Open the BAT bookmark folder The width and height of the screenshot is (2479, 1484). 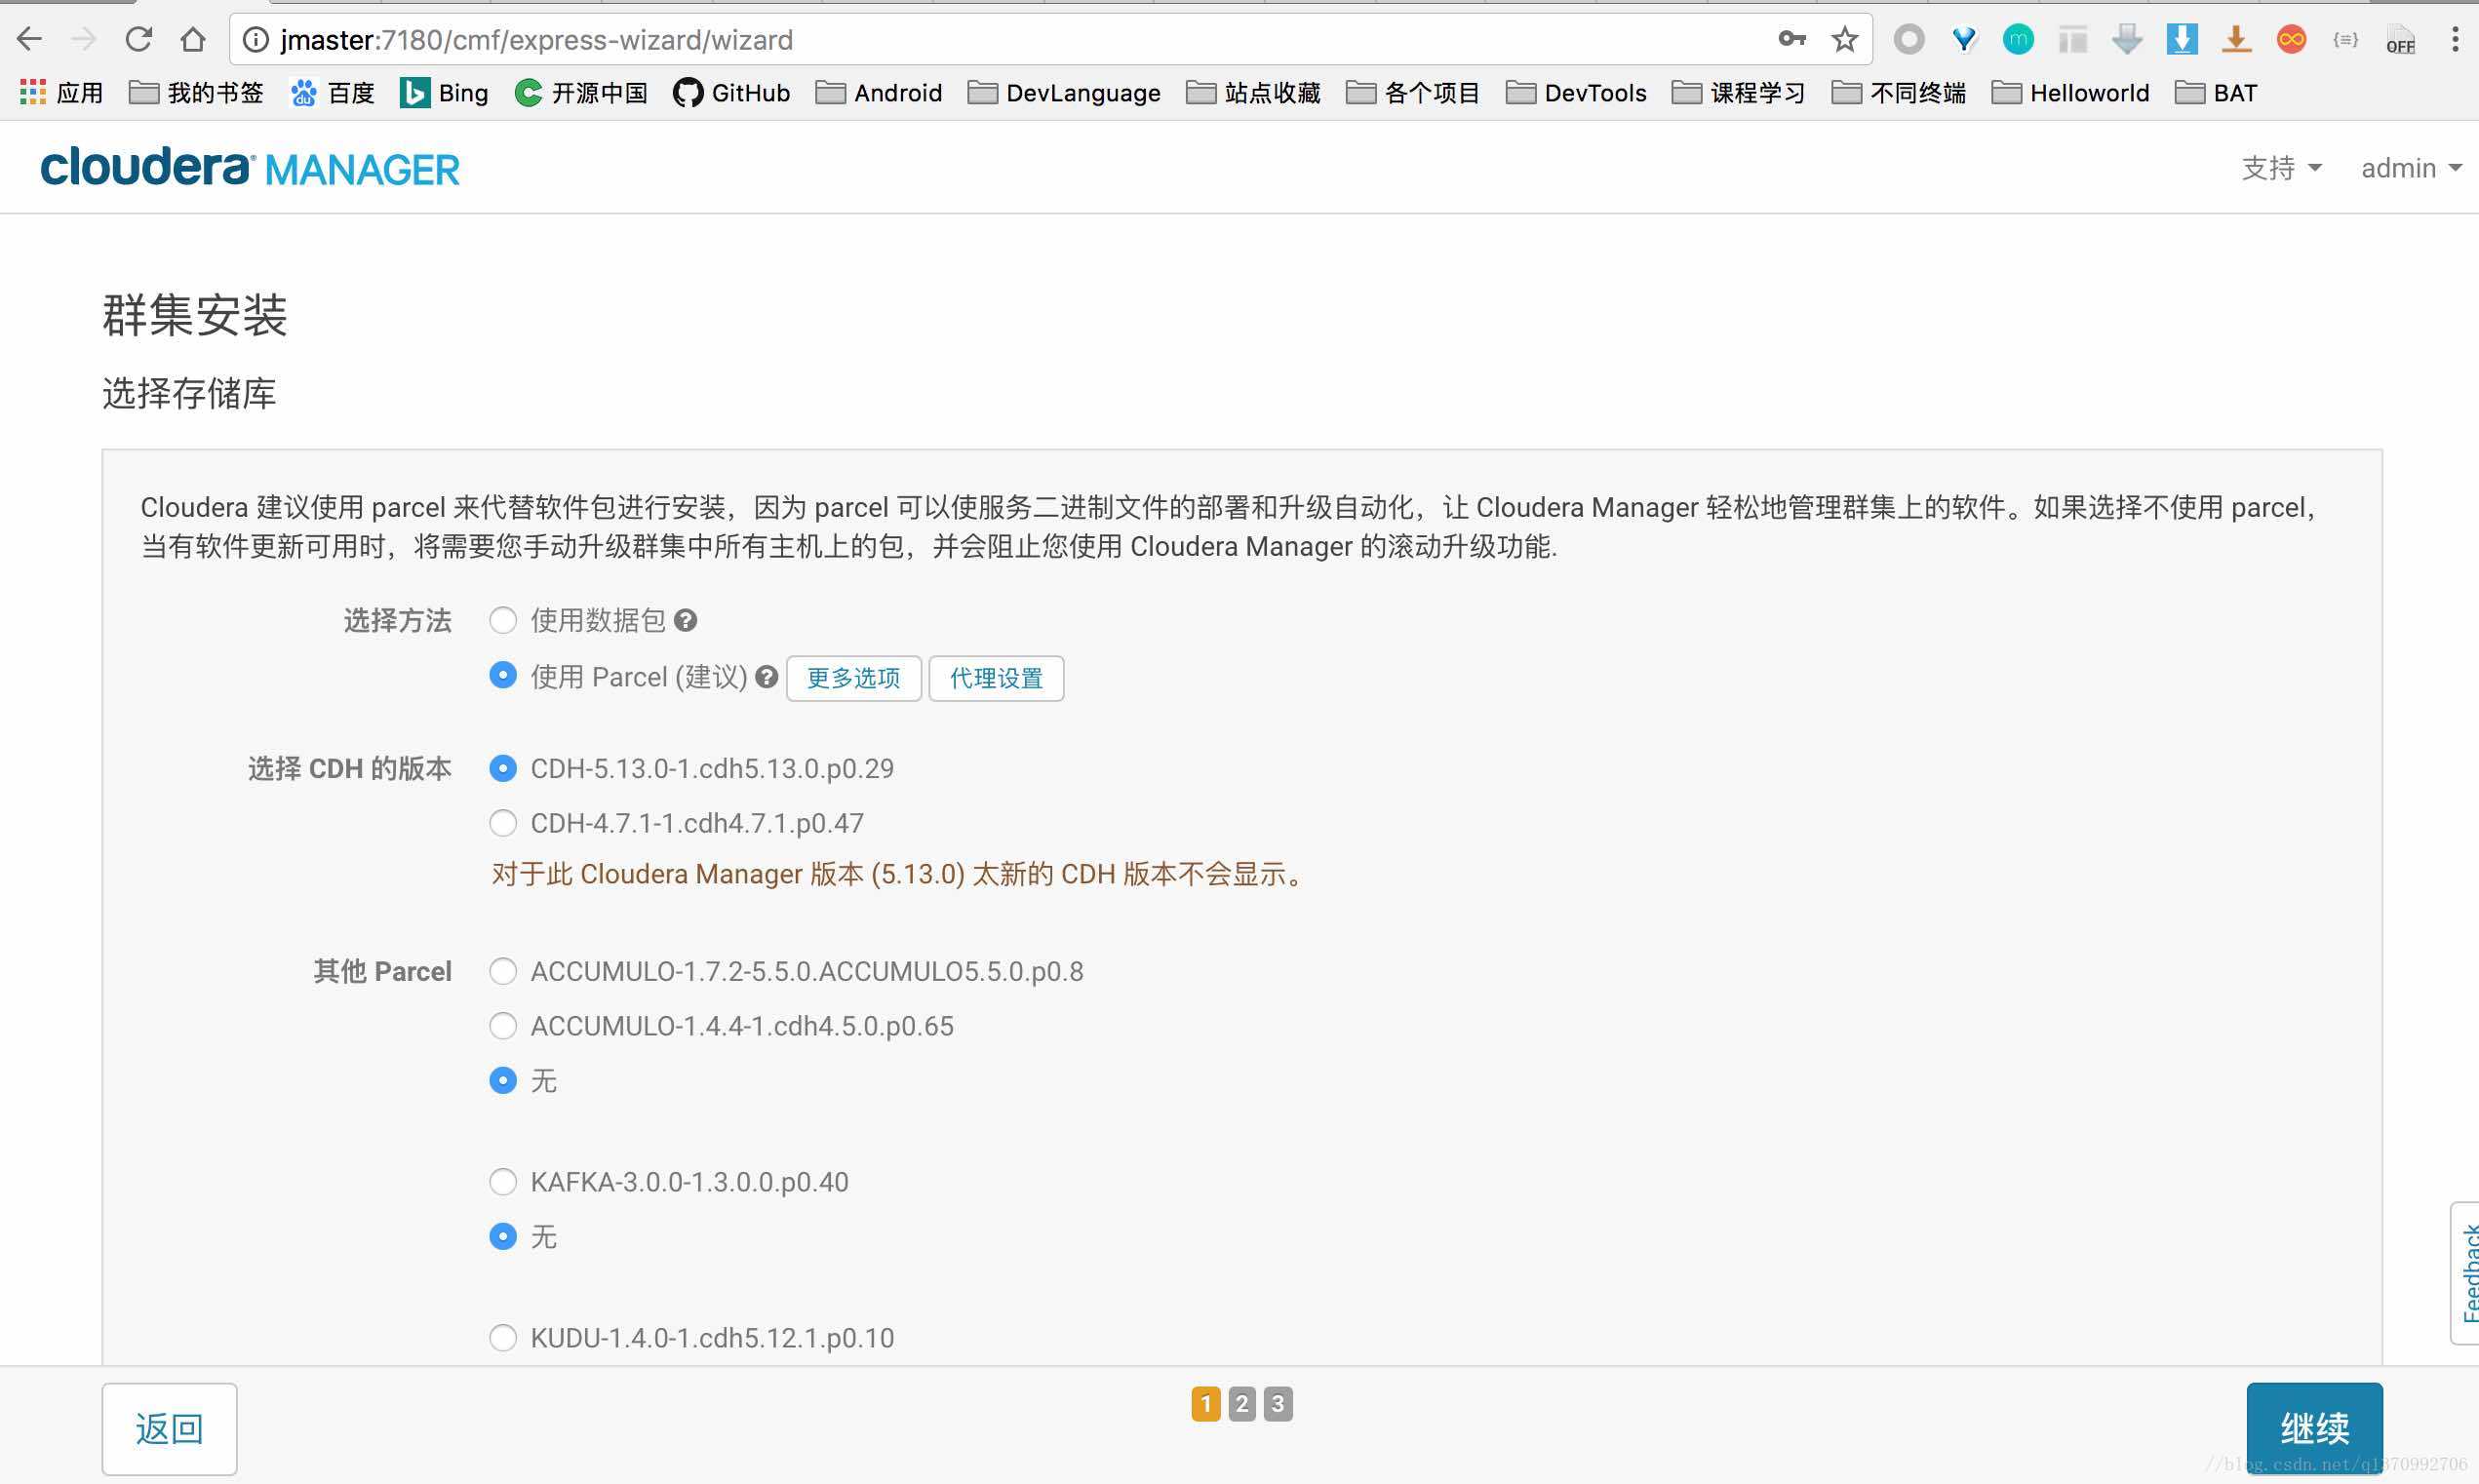click(x=2216, y=93)
